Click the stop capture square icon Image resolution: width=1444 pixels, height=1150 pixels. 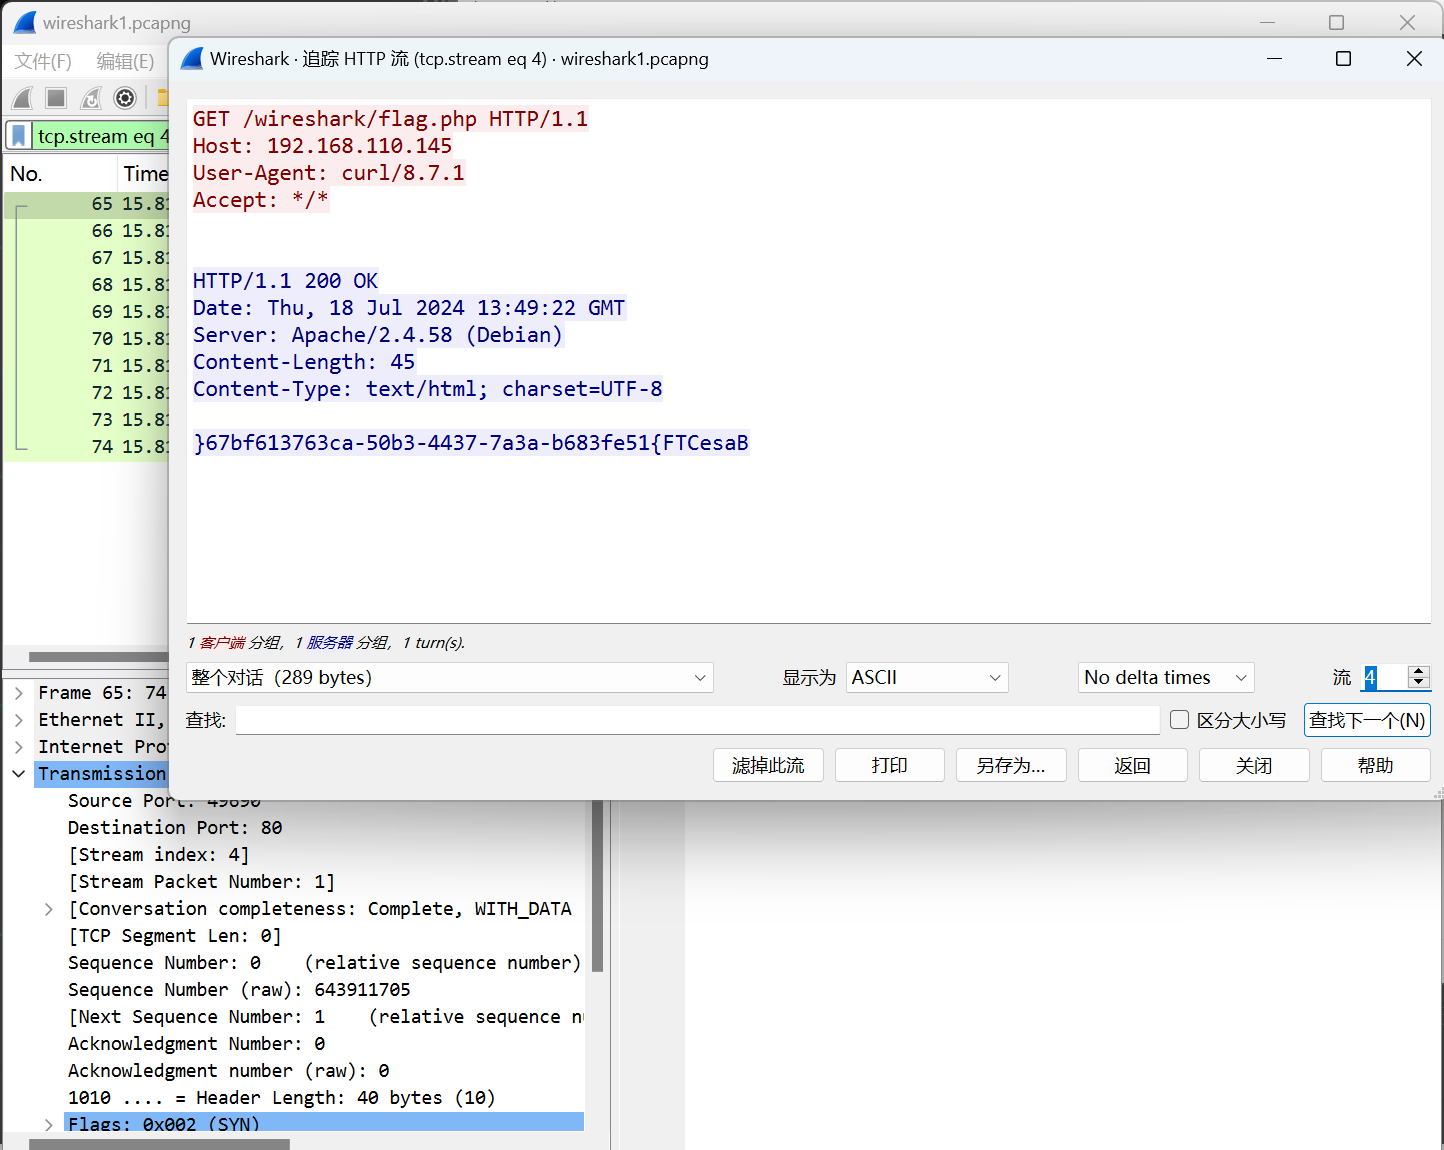click(56, 98)
